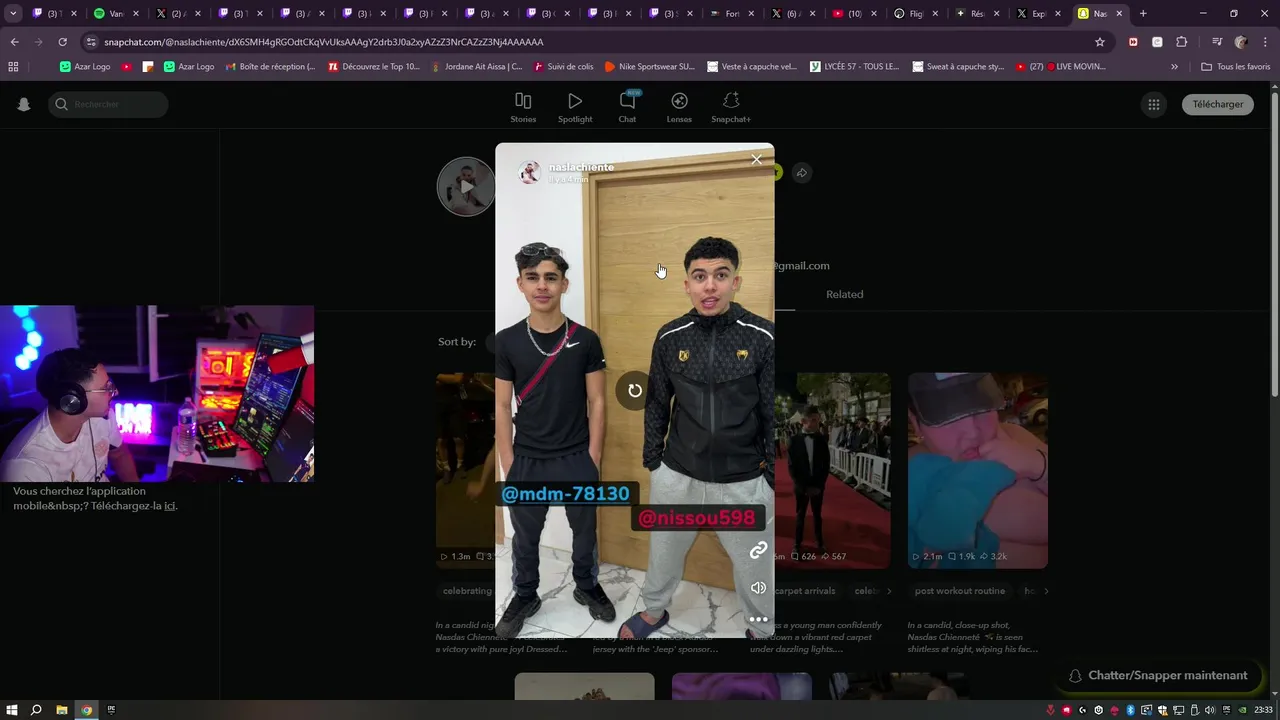Open the Chat section

627,108
